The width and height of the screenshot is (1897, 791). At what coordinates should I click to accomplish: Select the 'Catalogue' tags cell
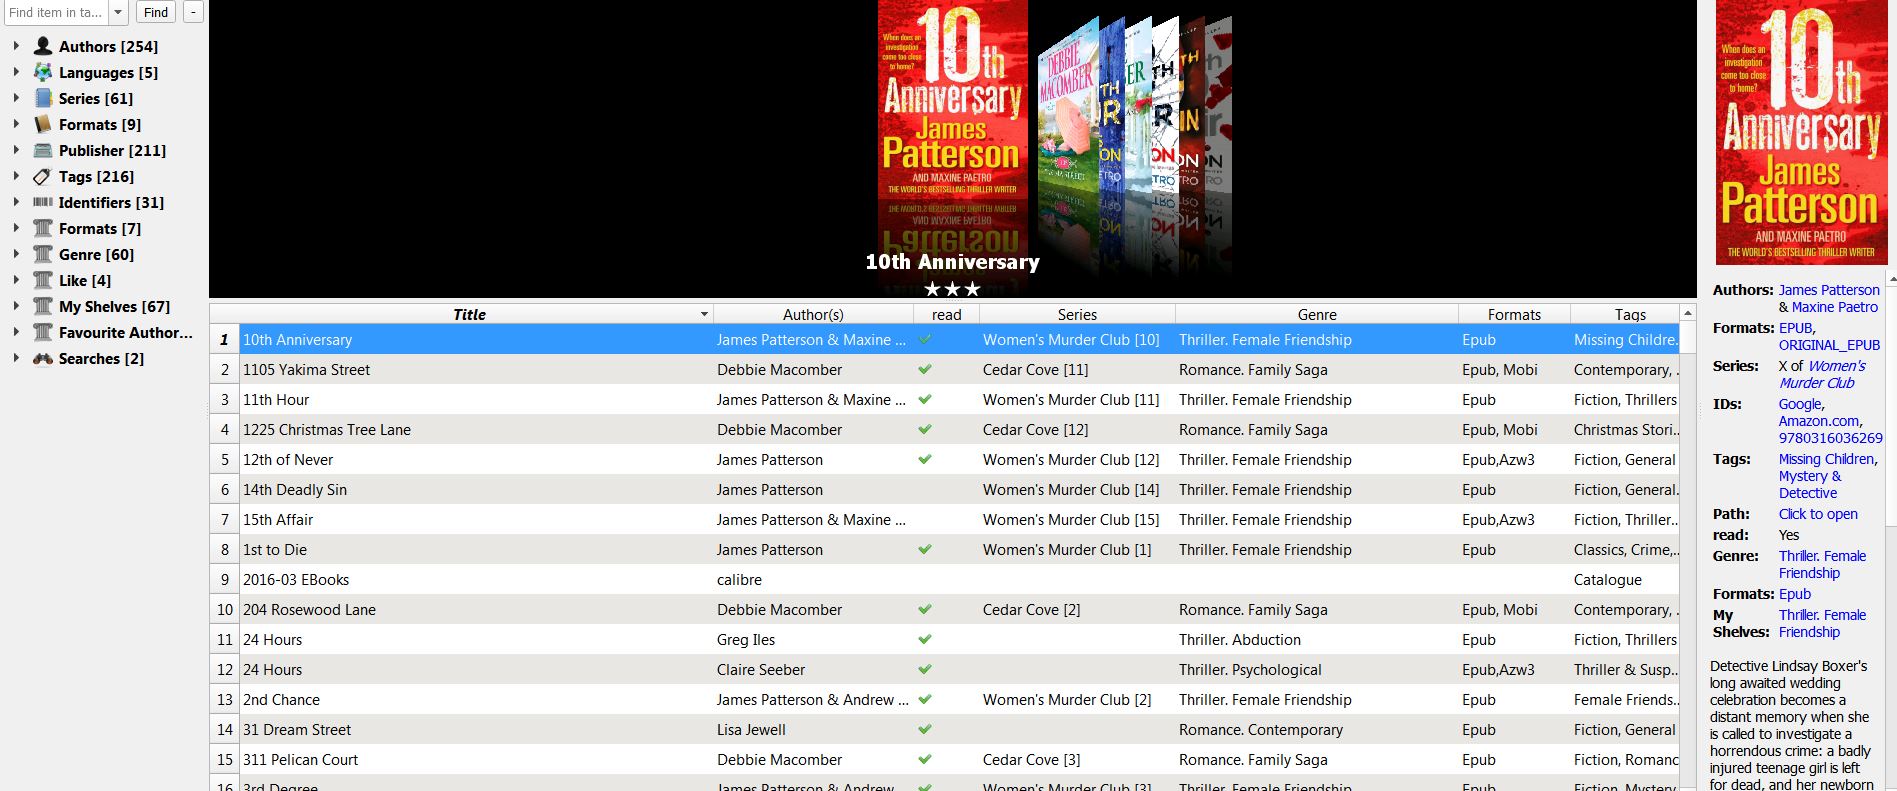tap(1625, 579)
